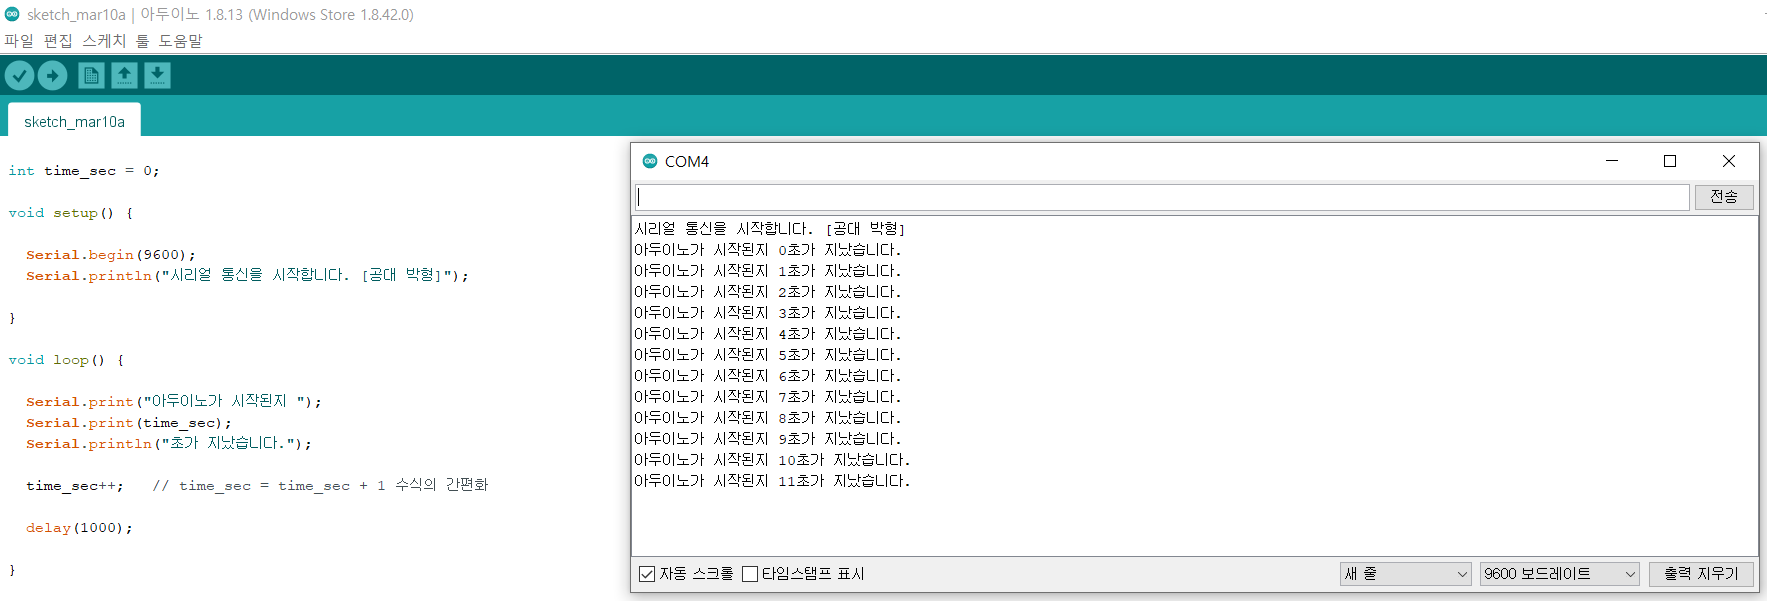
Task: Click output line with '2초가 지났습니다.'
Action: [x=768, y=292]
